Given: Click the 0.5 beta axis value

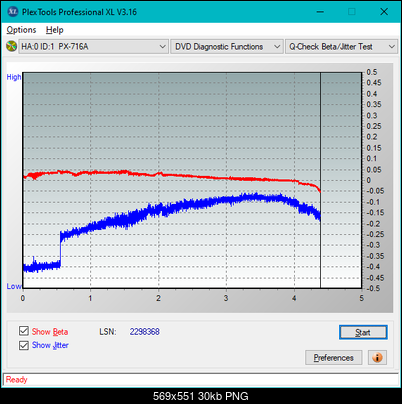Looking at the screenshot, I should point(372,72).
